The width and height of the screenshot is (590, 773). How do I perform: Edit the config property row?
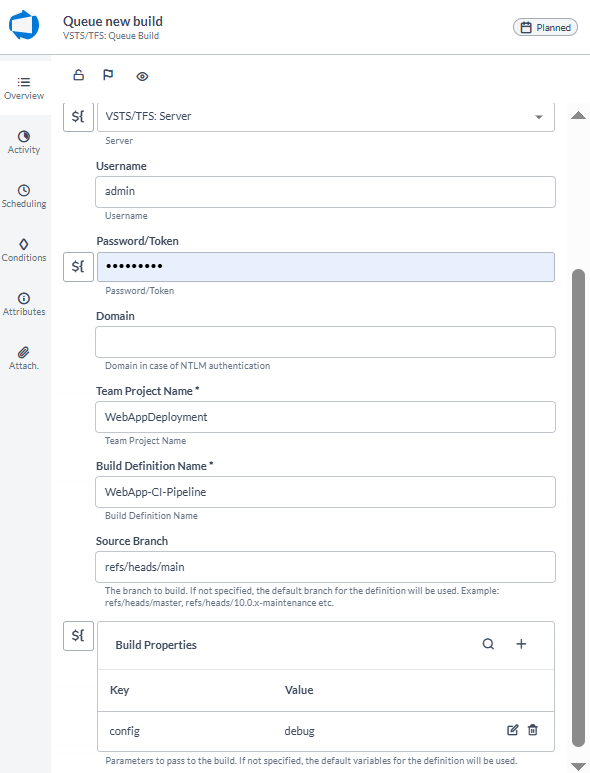[x=513, y=730]
